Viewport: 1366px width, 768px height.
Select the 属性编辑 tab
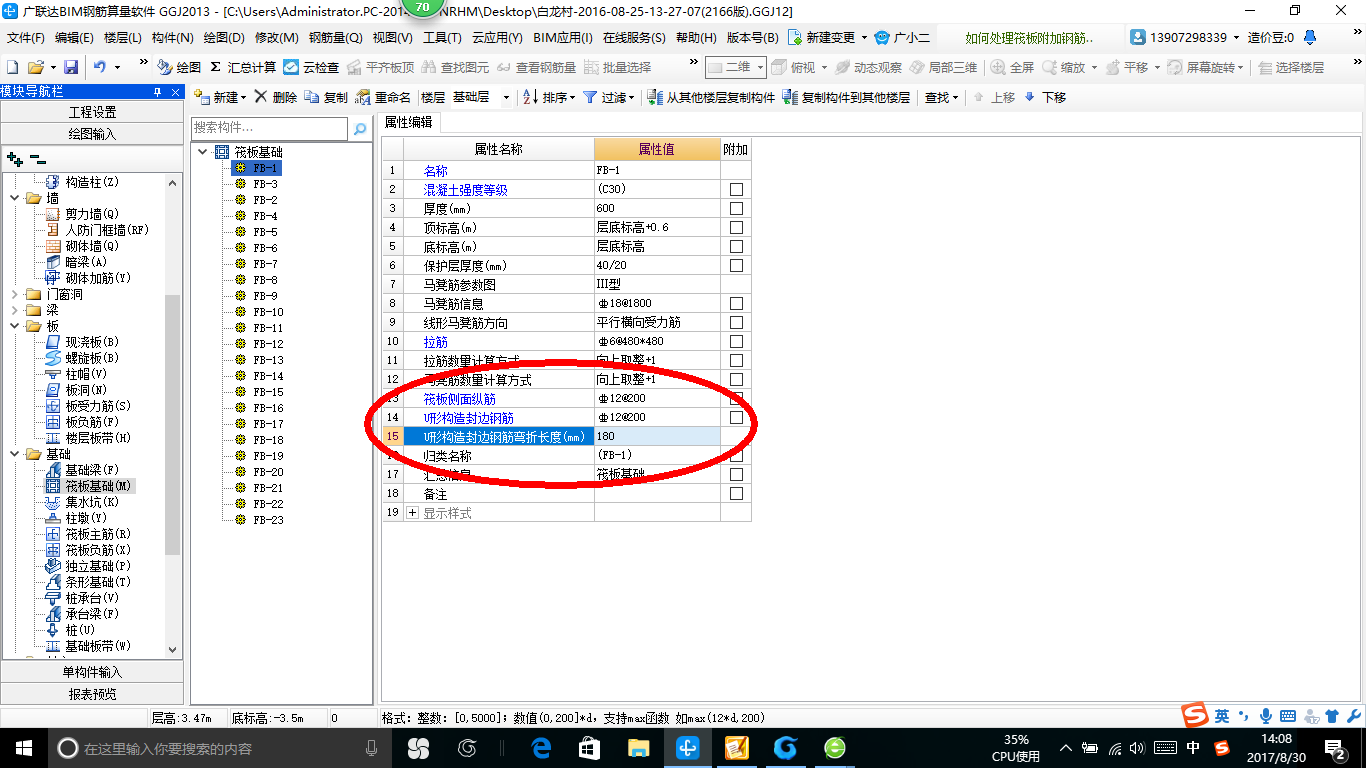[408, 122]
